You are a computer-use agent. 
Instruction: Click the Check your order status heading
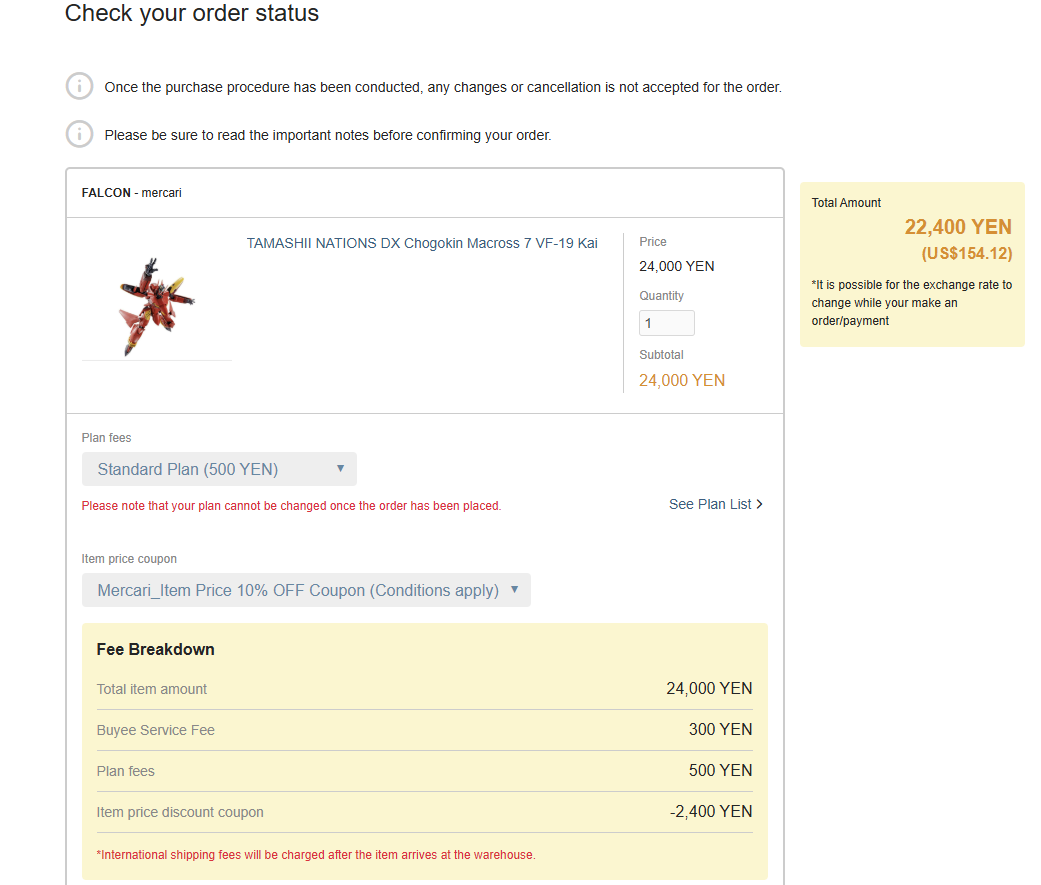coord(192,14)
